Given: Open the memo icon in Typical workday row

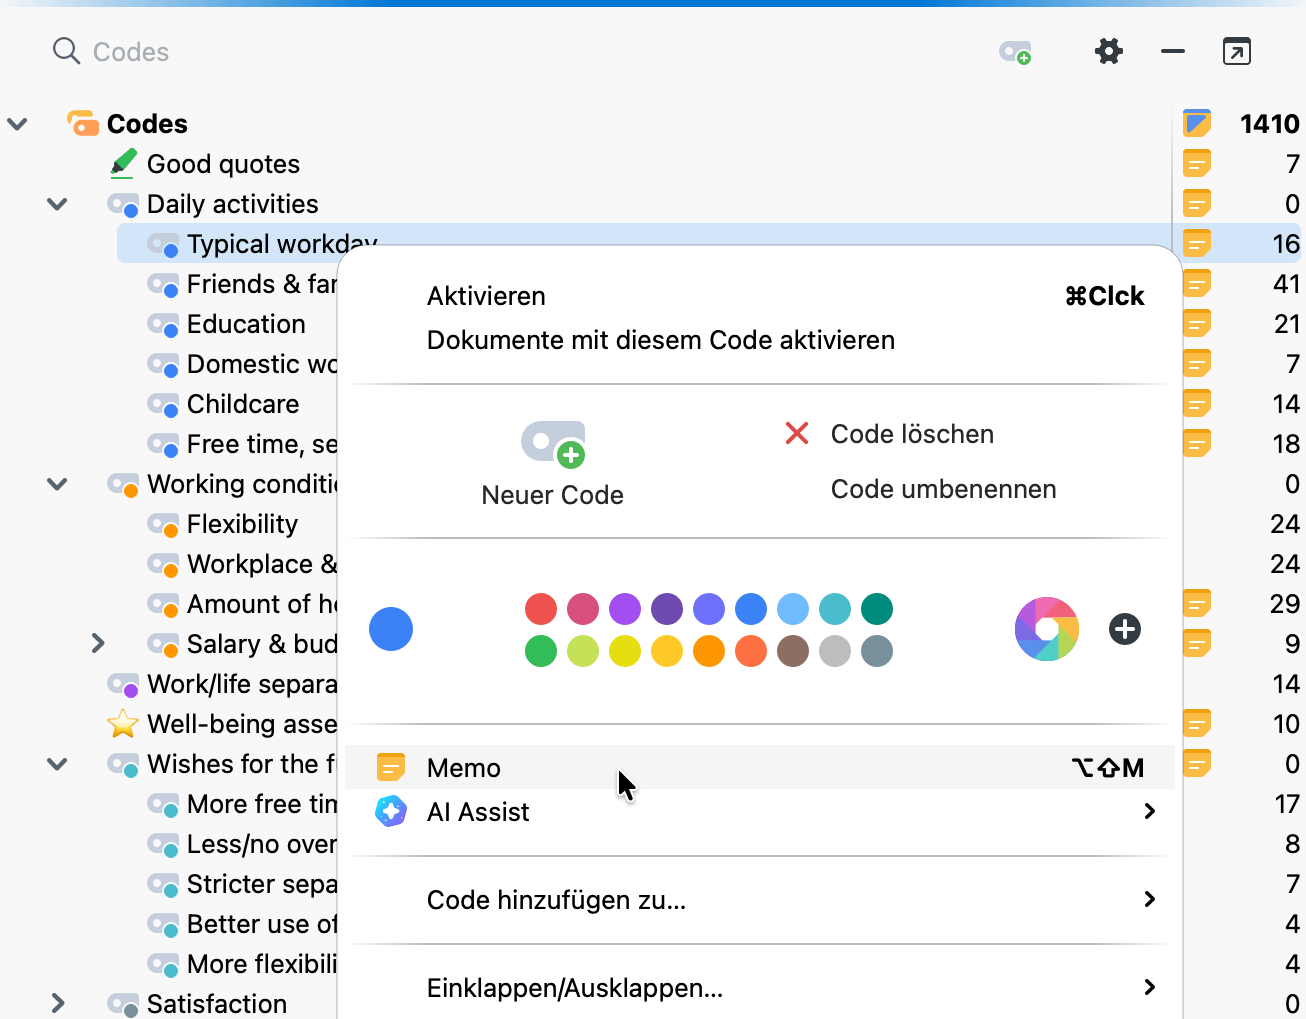Looking at the screenshot, I should coord(1197,243).
